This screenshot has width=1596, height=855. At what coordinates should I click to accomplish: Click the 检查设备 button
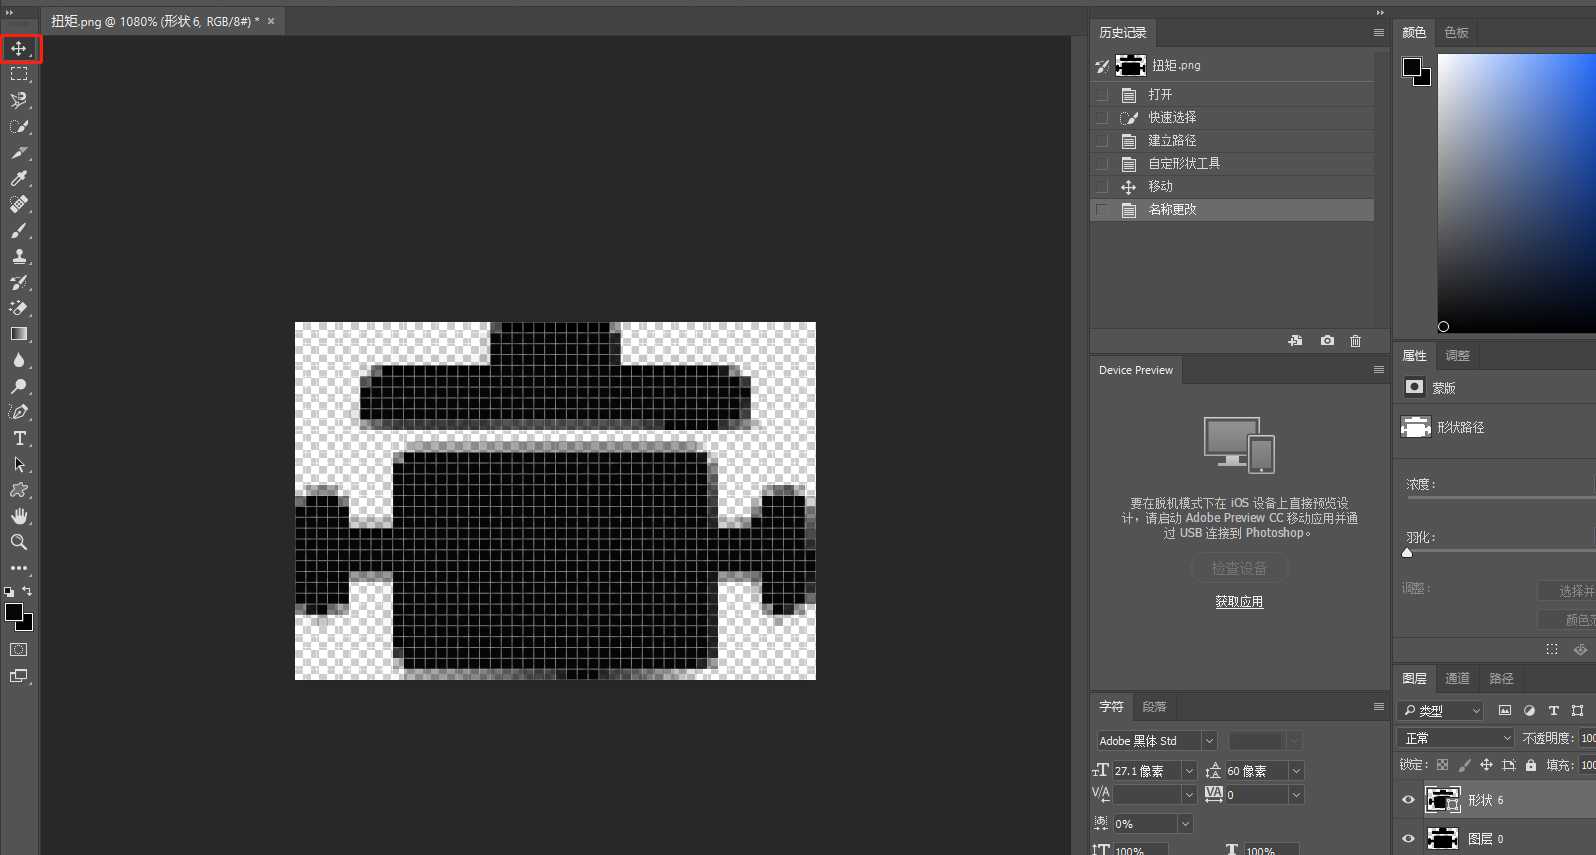pyautogui.click(x=1239, y=568)
